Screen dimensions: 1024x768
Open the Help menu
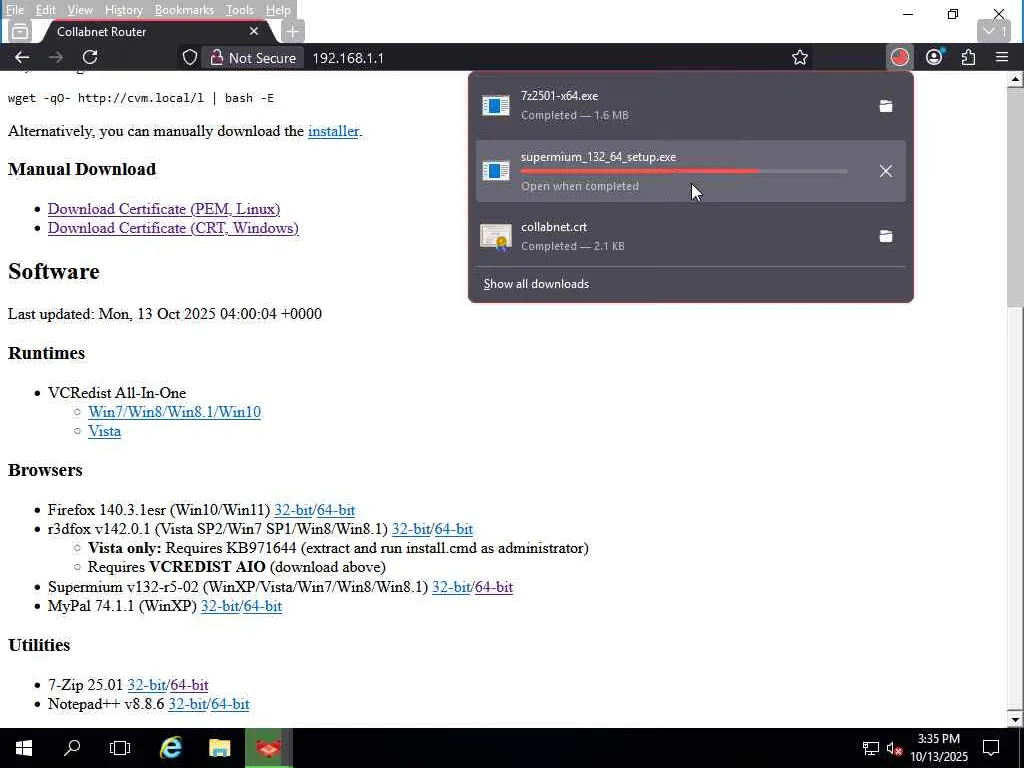pyautogui.click(x=278, y=10)
